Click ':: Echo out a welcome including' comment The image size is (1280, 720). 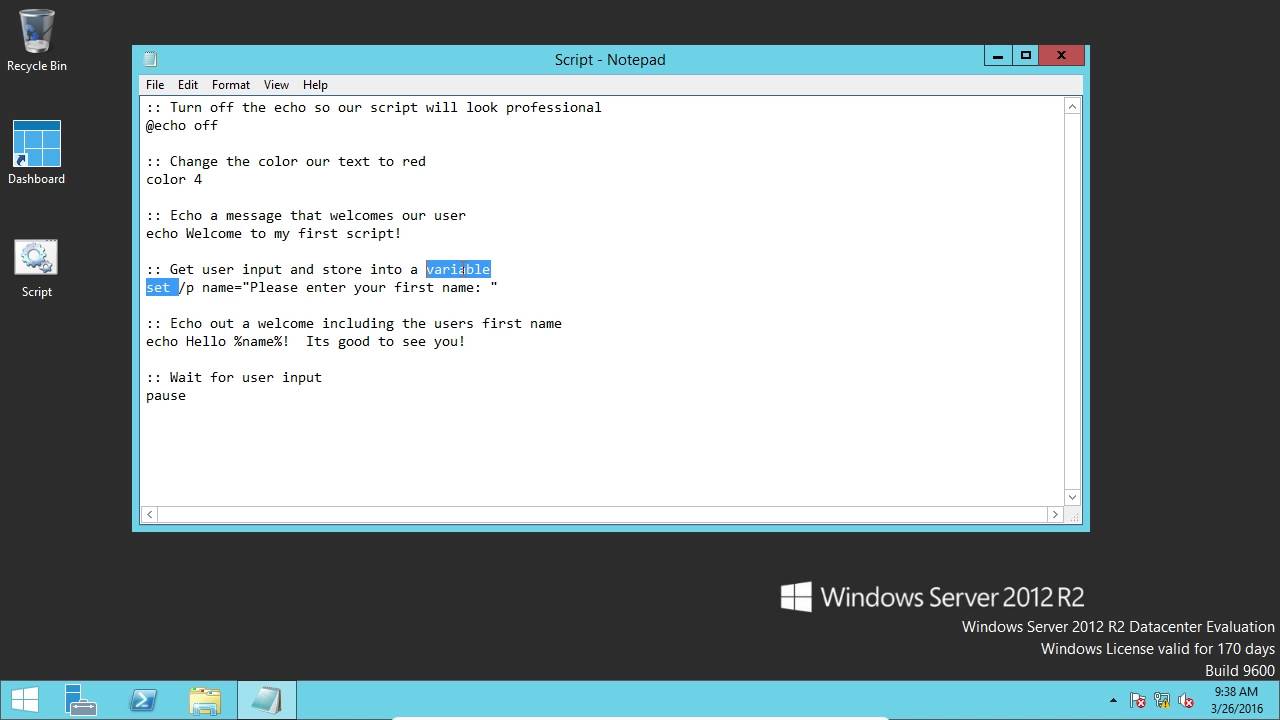click(354, 323)
